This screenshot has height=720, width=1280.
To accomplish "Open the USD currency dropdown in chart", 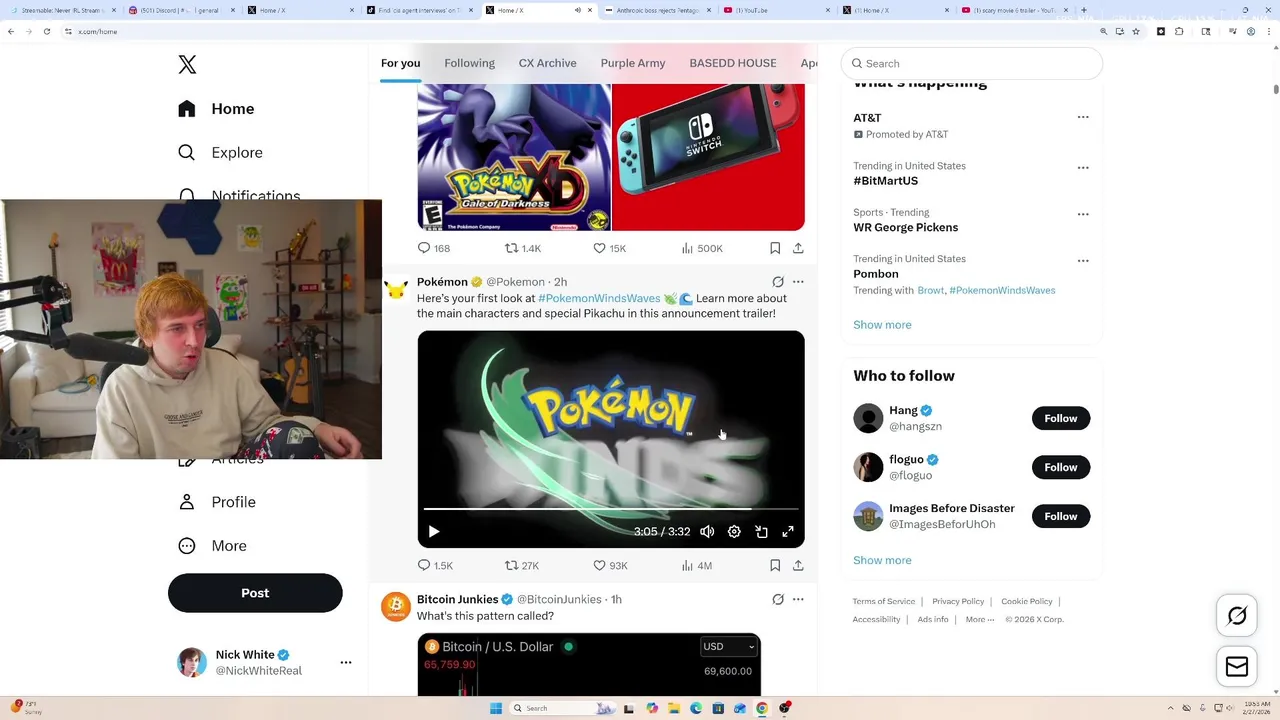I will point(728,646).
